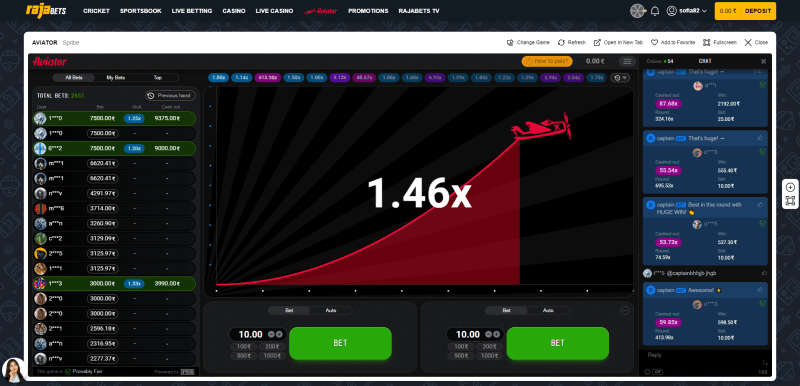Viewport: 800px width, 386px height.
Task: Remove the second bet panel
Action: pyautogui.click(x=625, y=311)
